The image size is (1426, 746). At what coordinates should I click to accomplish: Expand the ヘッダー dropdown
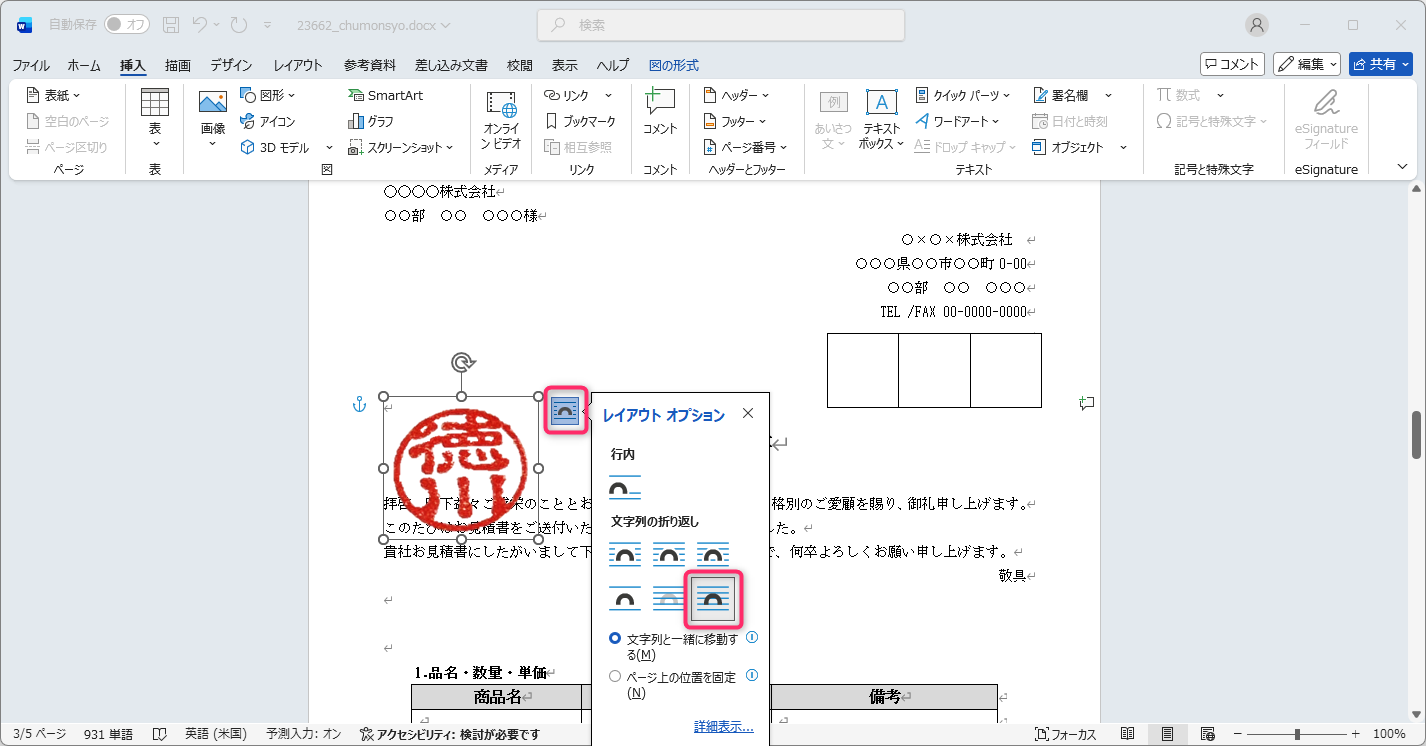point(737,95)
